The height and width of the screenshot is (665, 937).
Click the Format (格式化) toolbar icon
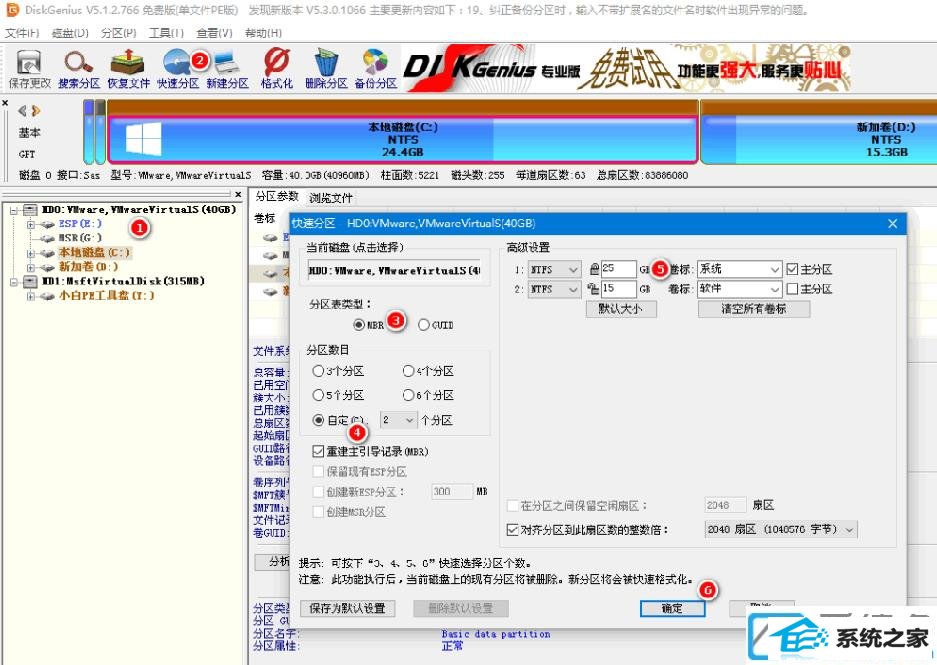(x=277, y=68)
